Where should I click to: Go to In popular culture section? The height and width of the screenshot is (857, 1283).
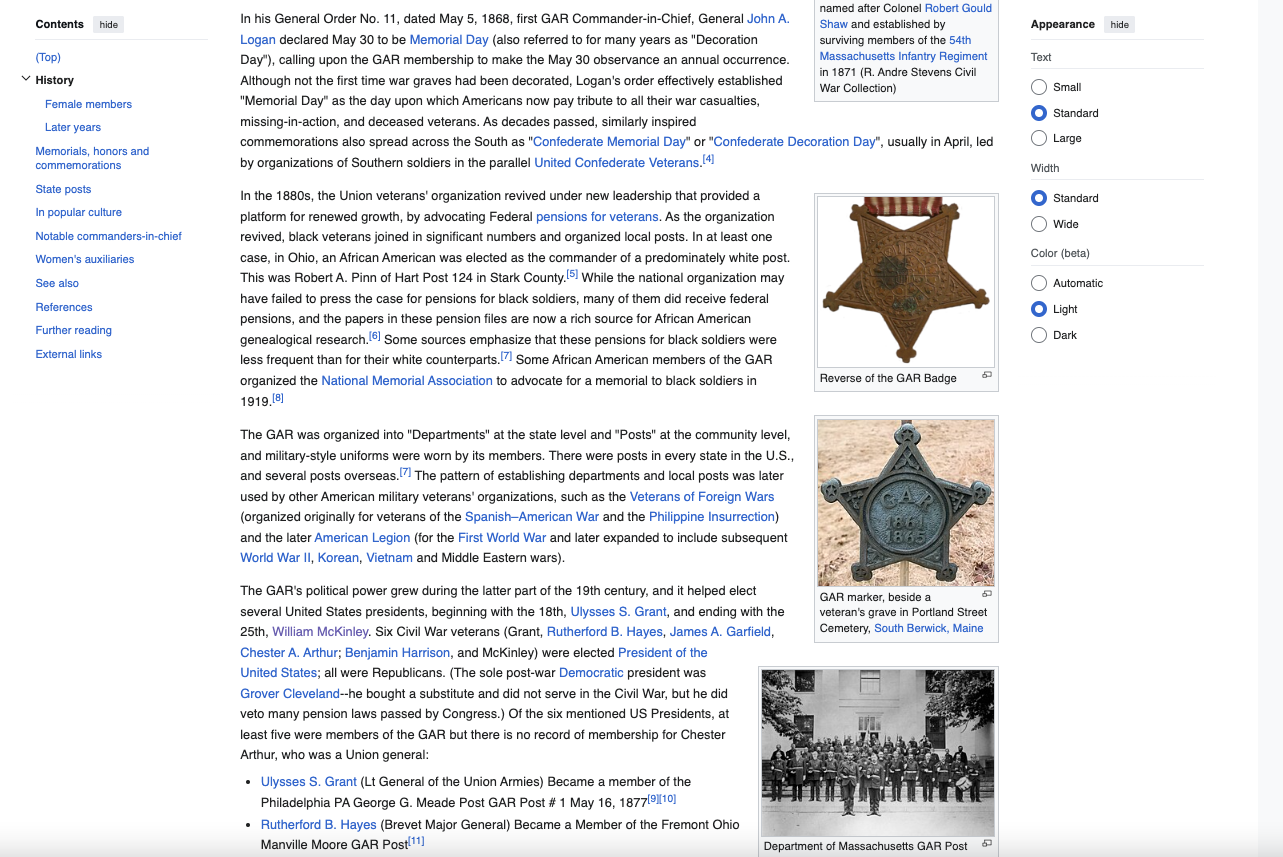79,212
